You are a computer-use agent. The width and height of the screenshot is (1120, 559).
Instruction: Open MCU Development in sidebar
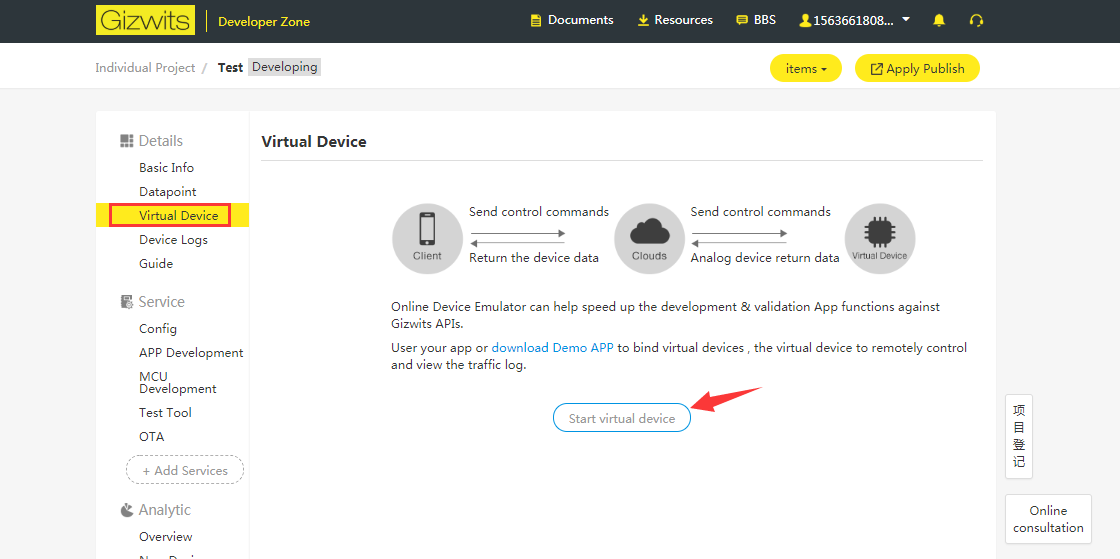(x=178, y=383)
